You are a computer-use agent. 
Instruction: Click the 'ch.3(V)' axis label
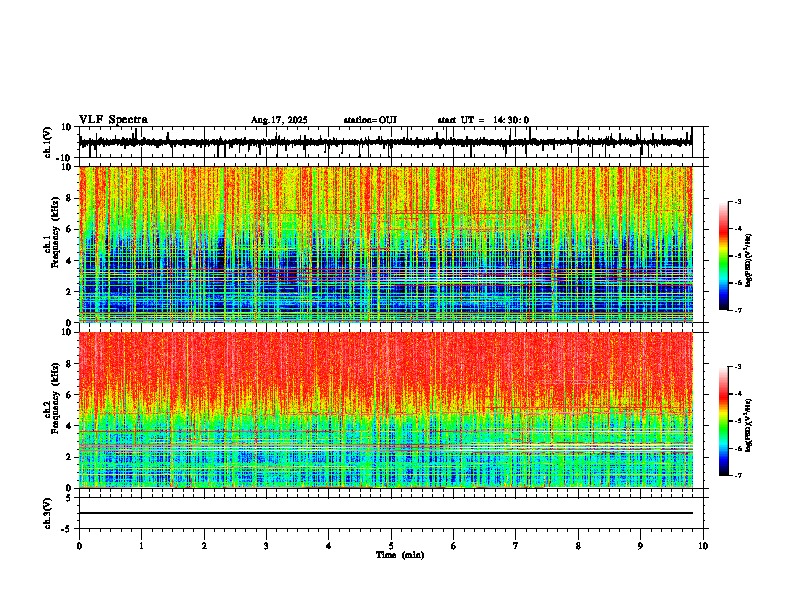point(48,513)
